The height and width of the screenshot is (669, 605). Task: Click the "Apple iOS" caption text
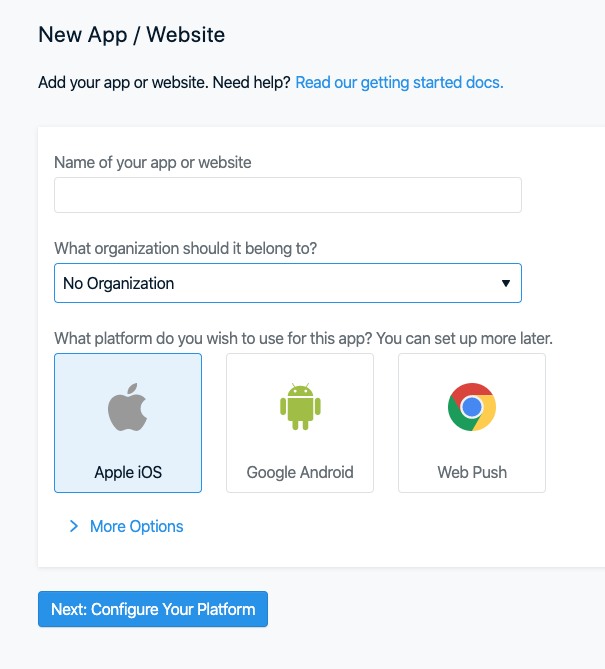pos(128,472)
